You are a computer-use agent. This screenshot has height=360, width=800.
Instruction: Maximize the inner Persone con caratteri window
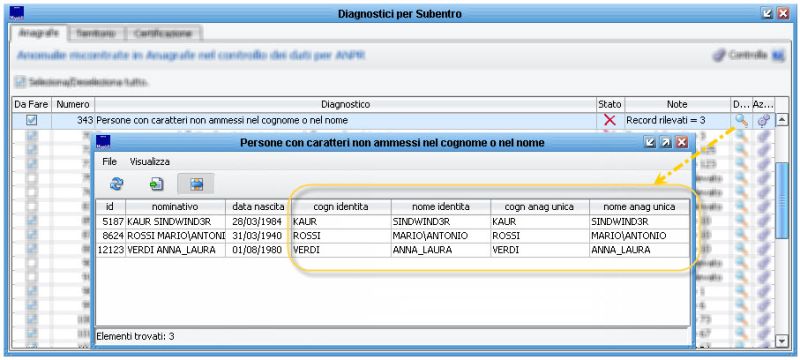coord(665,143)
